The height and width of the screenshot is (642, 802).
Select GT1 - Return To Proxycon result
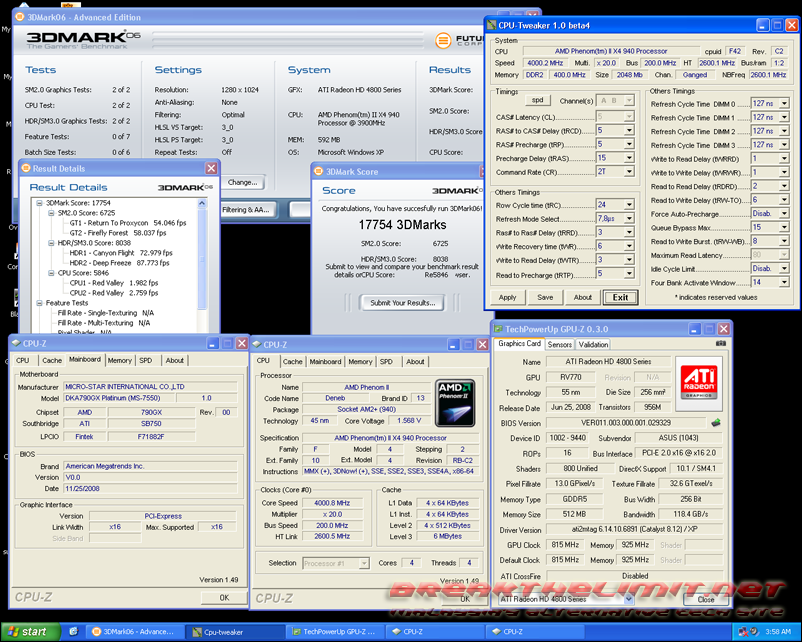[128, 223]
